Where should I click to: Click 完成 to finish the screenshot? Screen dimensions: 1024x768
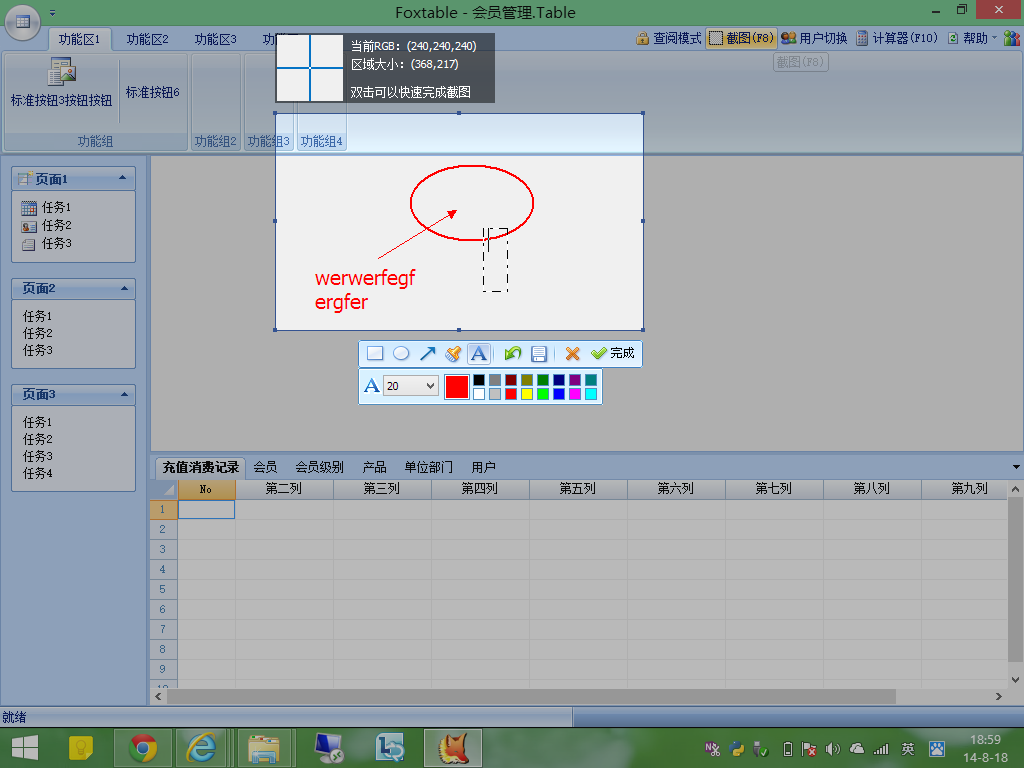[x=613, y=353]
